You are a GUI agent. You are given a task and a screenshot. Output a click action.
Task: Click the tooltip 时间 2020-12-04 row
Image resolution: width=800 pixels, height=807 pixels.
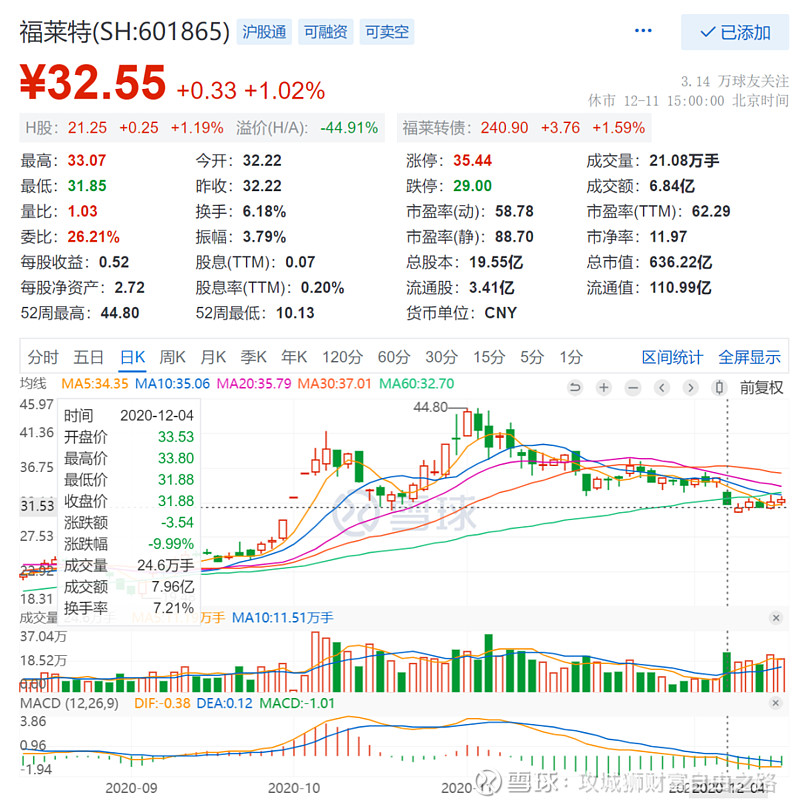coord(129,415)
